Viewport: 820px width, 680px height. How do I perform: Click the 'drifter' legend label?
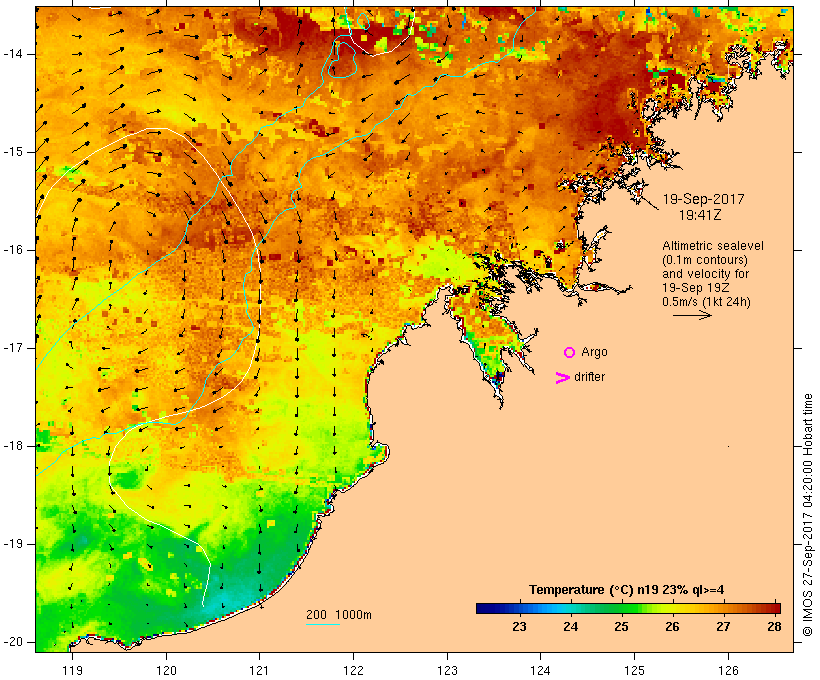(589, 377)
